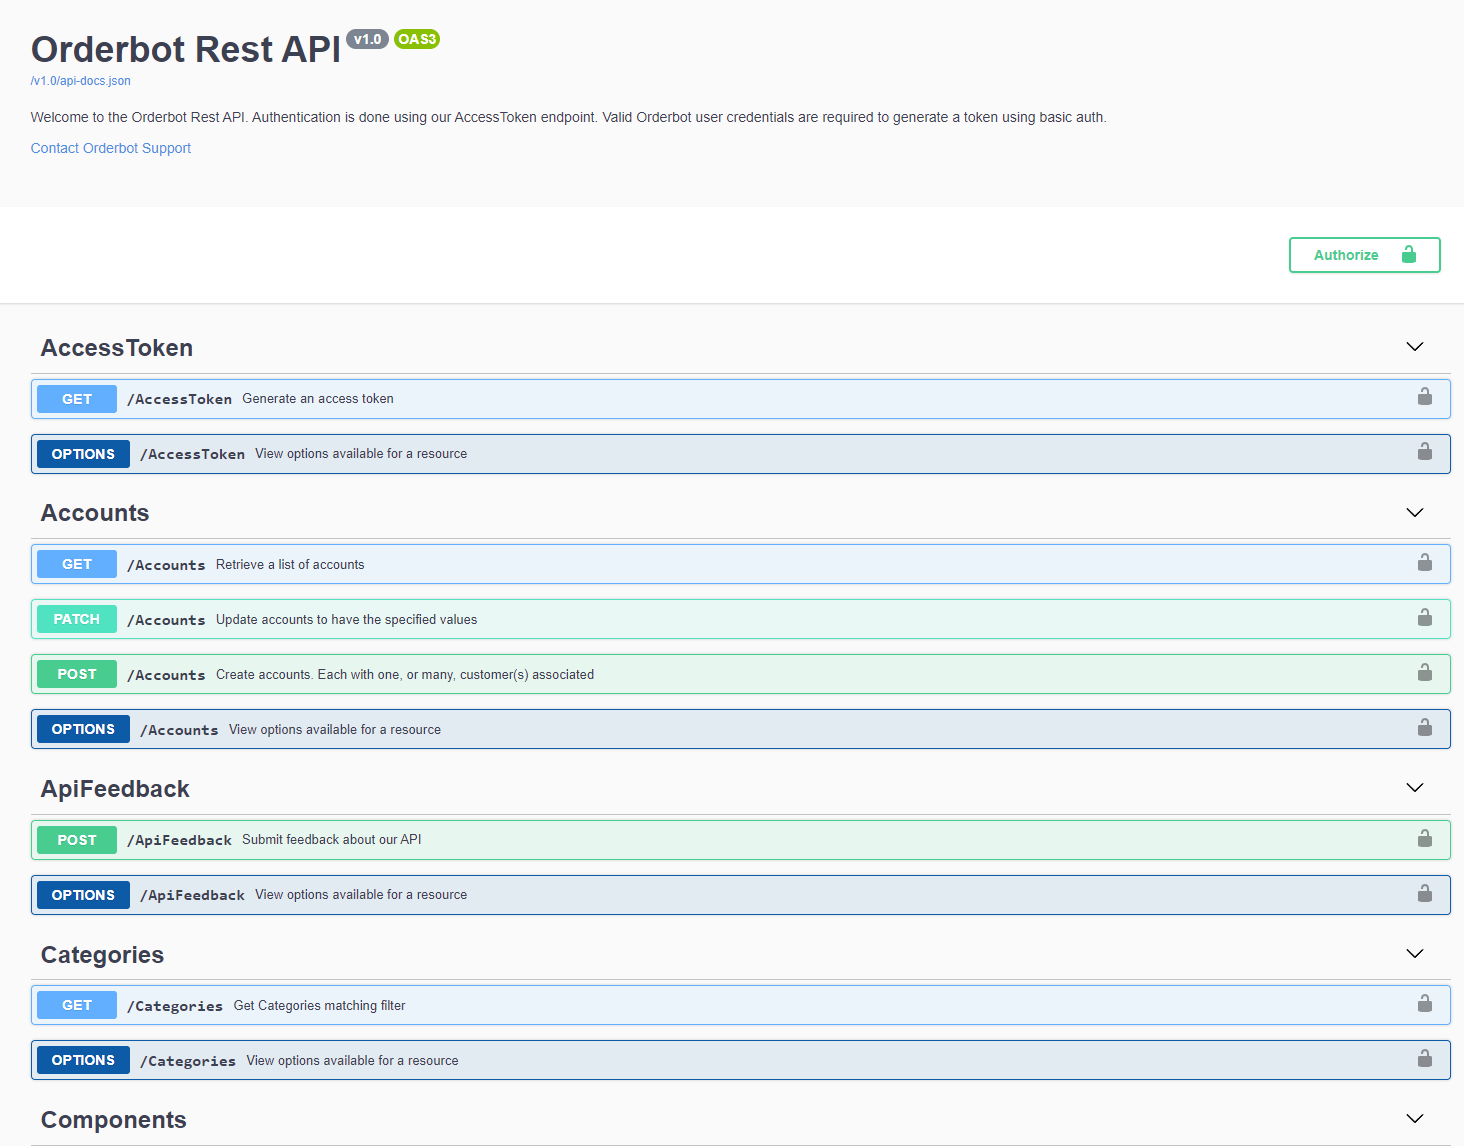Click the v1.0 version badge
Image resolution: width=1464 pixels, height=1146 pixels.
(x=367, y=39)
